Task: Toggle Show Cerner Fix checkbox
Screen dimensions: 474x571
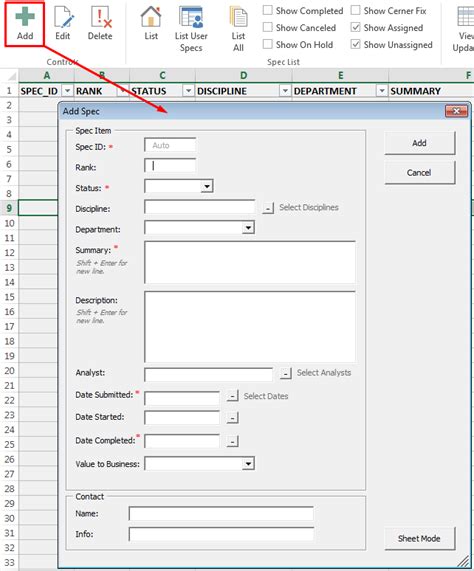Action: click(355, 10)
